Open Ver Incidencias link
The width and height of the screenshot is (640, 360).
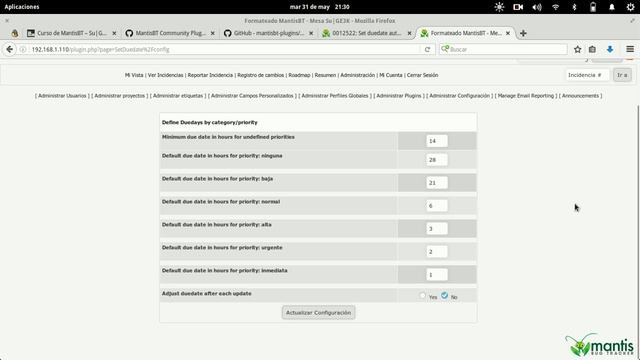[165, 75]
